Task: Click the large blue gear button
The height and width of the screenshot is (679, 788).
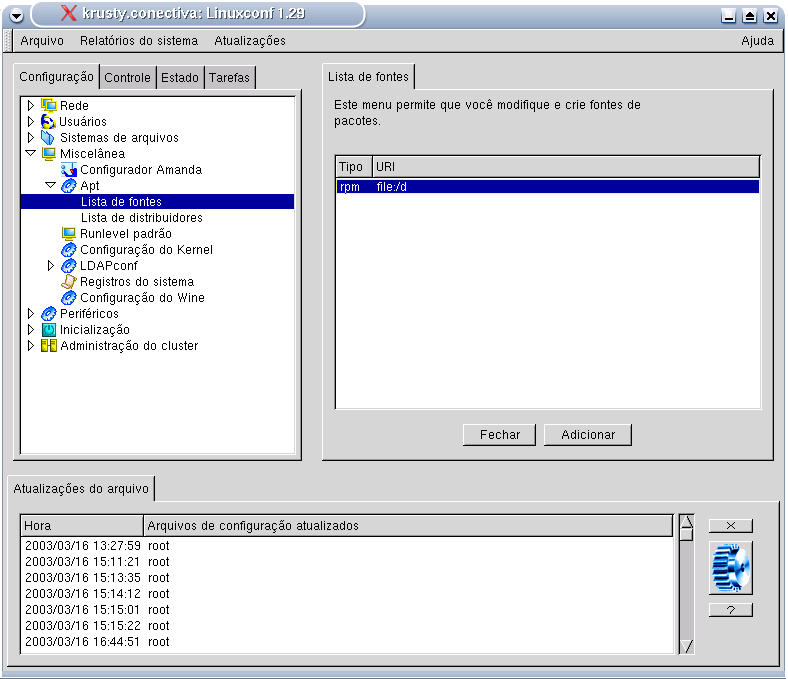Action: click(x=731, y=568)
